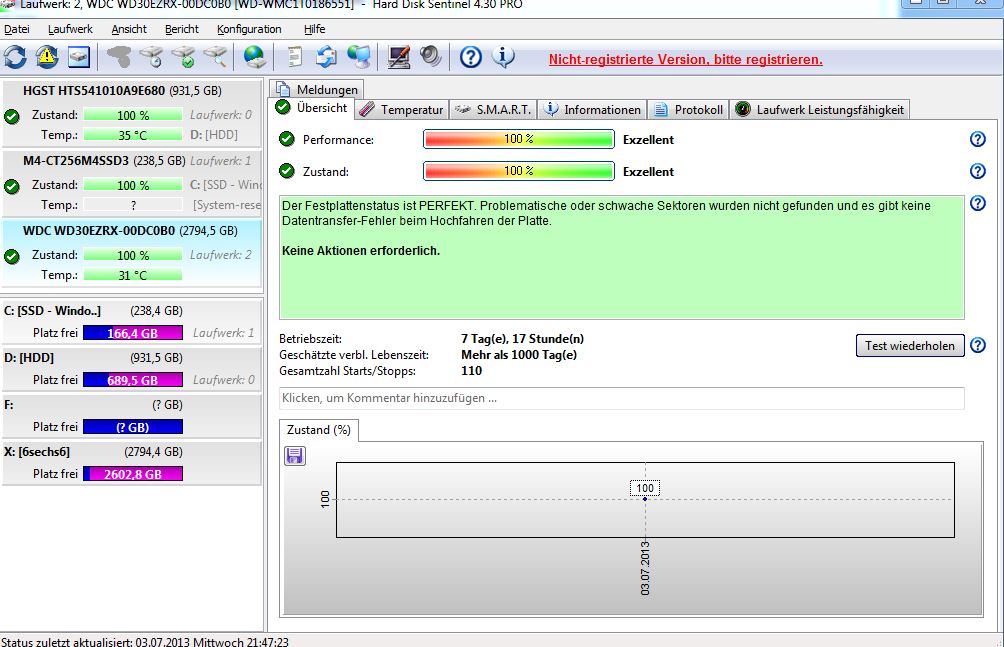Click help icon beside Zustand Exzellent row
The width and height of the screenshot is (1004, 647).
[x=978, y=171]
